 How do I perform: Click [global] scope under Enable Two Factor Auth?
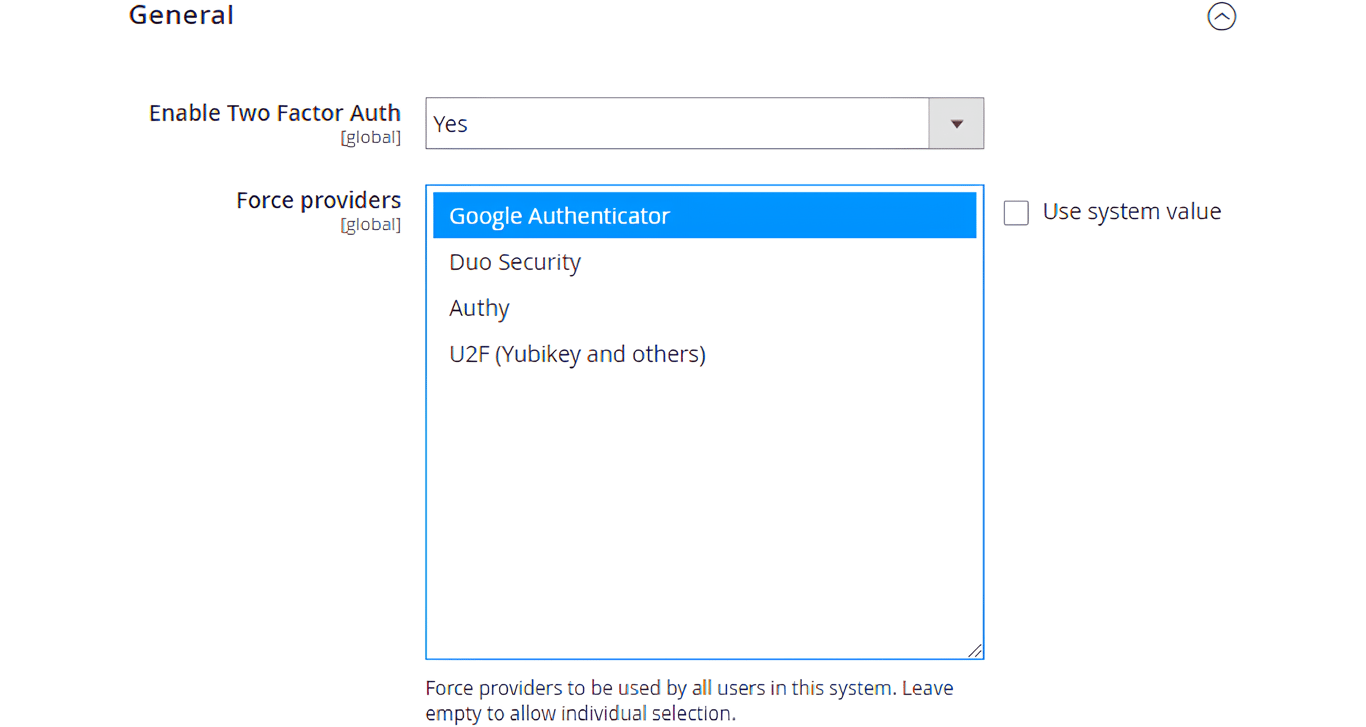[370, 138]
